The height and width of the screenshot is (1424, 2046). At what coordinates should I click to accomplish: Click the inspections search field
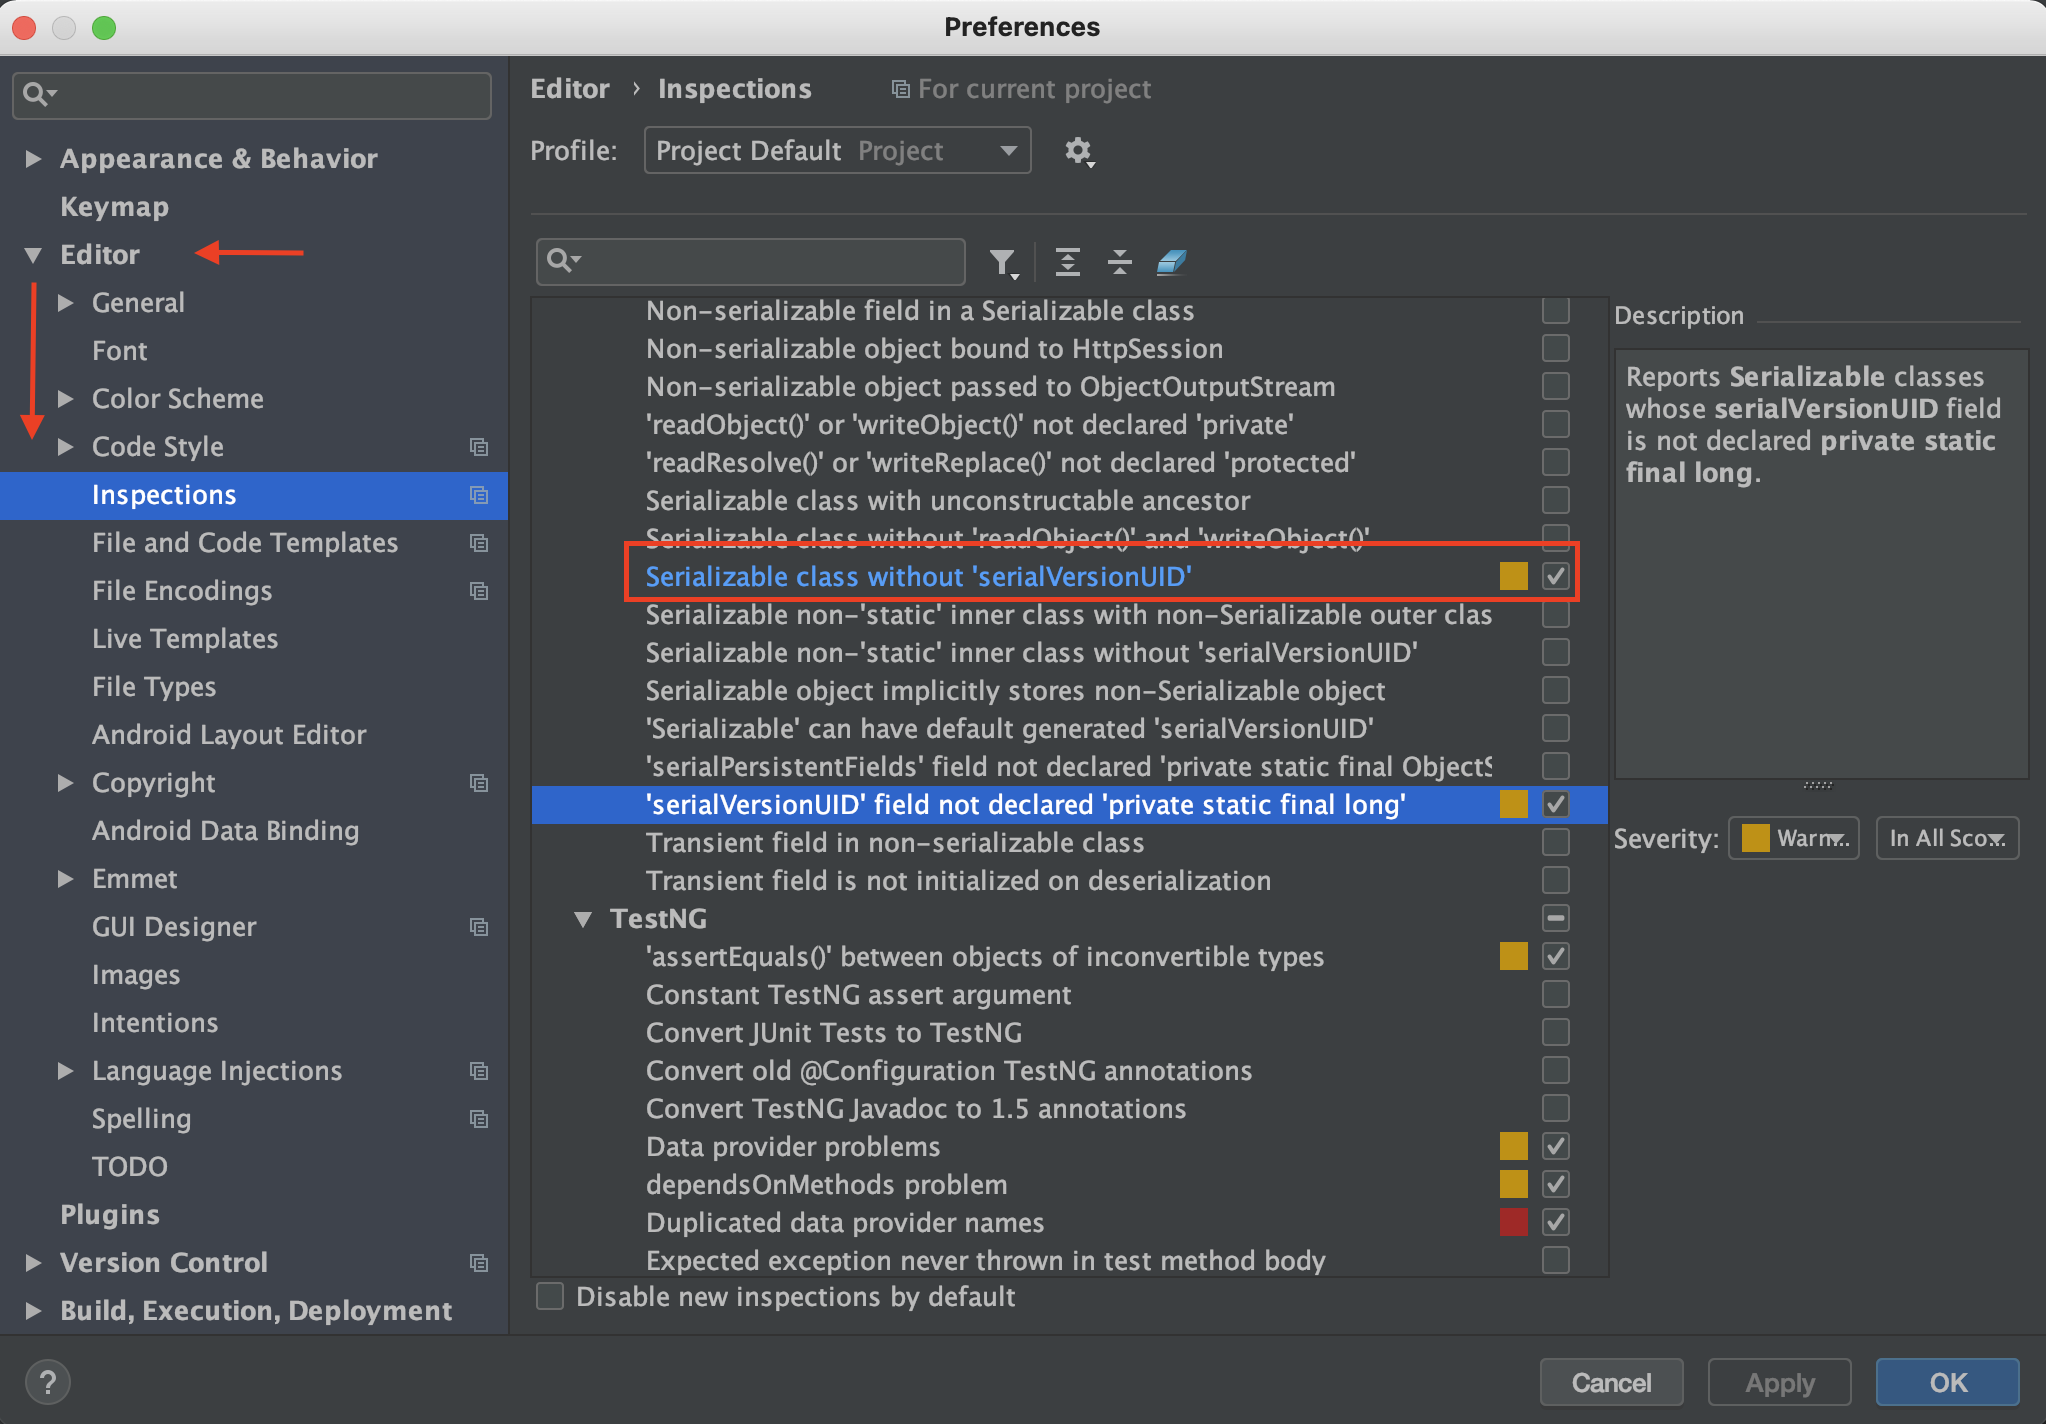click(x=750, y=262)
